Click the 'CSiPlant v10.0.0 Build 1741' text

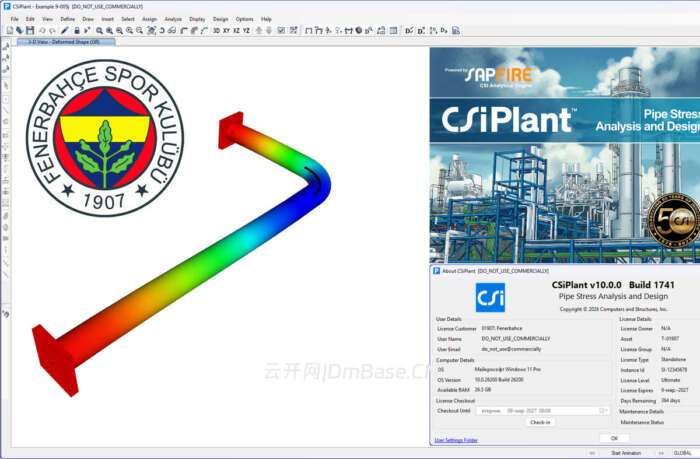613,285
